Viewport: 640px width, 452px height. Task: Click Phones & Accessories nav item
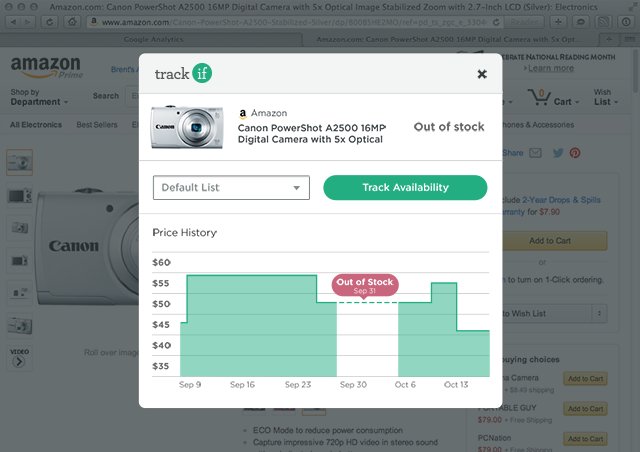click(538, 125)
